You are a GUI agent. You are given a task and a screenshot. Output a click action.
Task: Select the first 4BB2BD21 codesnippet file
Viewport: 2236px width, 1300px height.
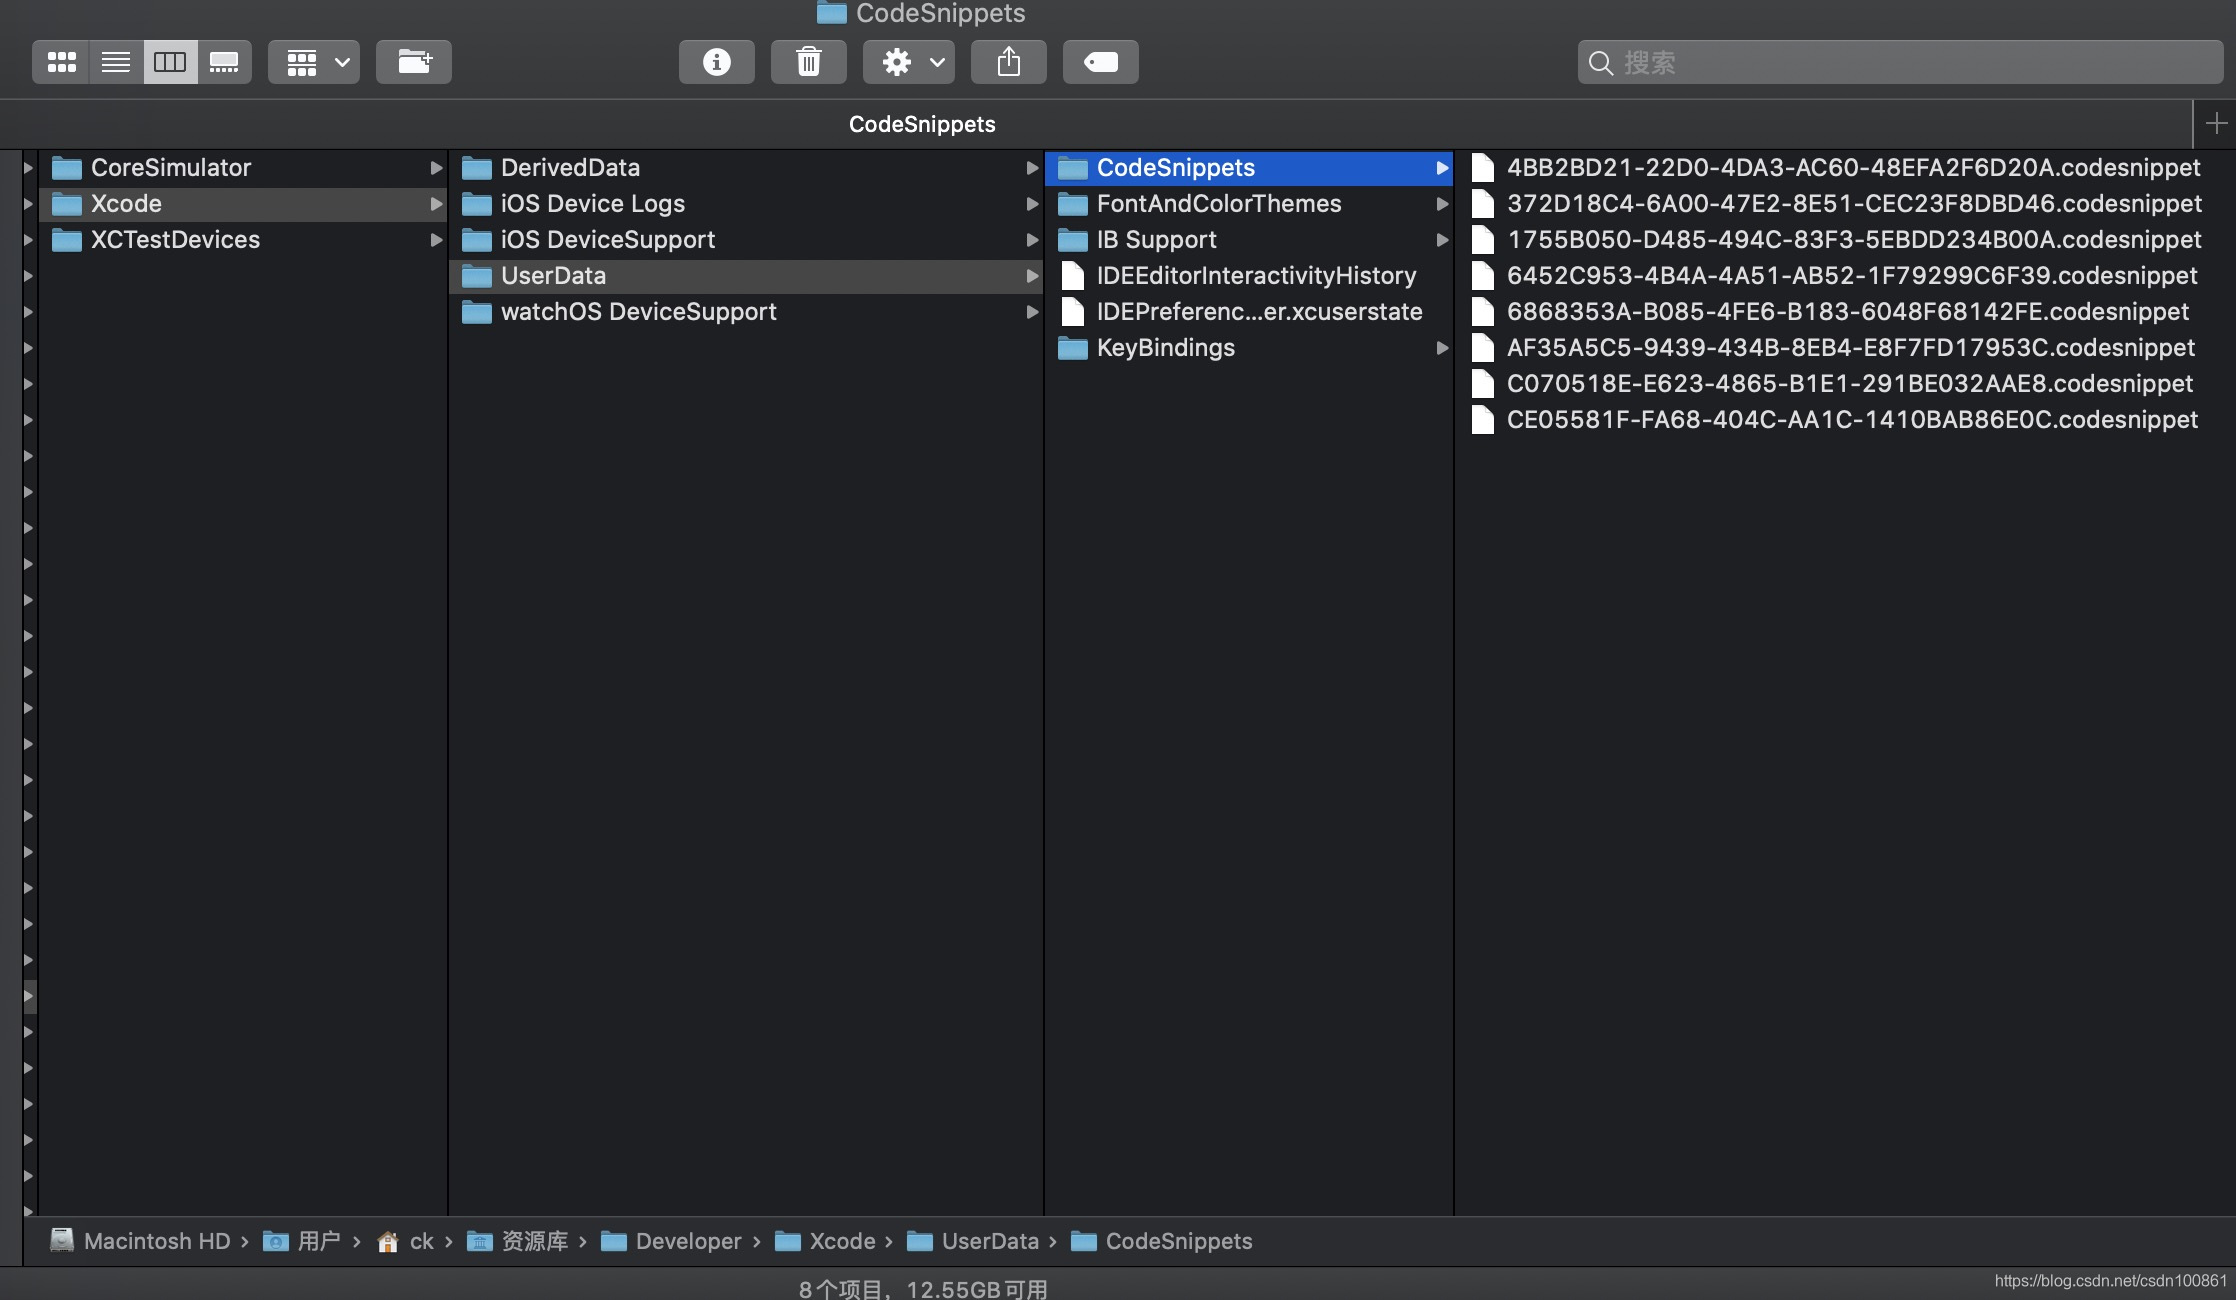(x=1852, y=168)
